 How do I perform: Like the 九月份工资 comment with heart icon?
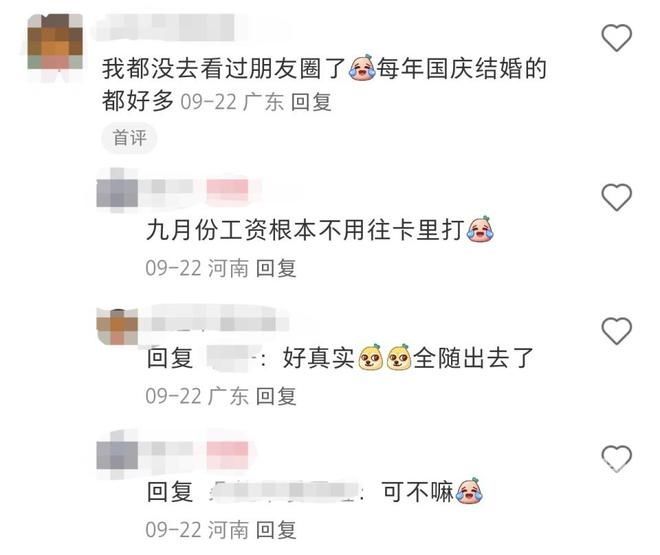click(616, 197)
